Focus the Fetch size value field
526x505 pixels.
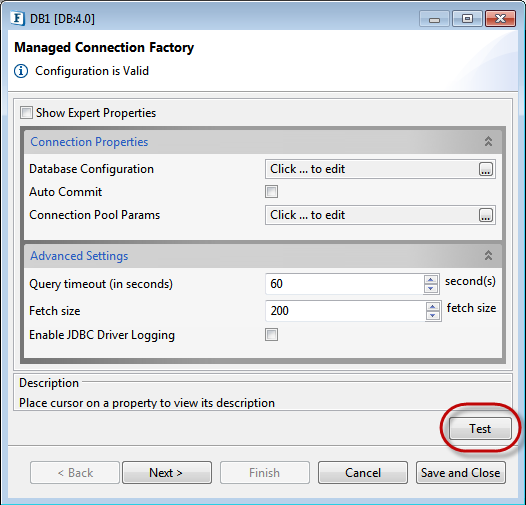pyautogui.click(x=345, y=311)
